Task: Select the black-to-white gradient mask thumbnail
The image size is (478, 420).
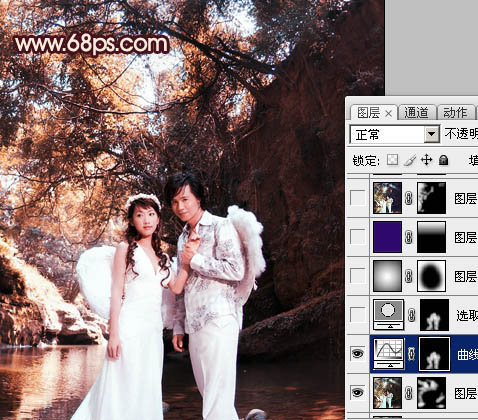Action: 431,237
